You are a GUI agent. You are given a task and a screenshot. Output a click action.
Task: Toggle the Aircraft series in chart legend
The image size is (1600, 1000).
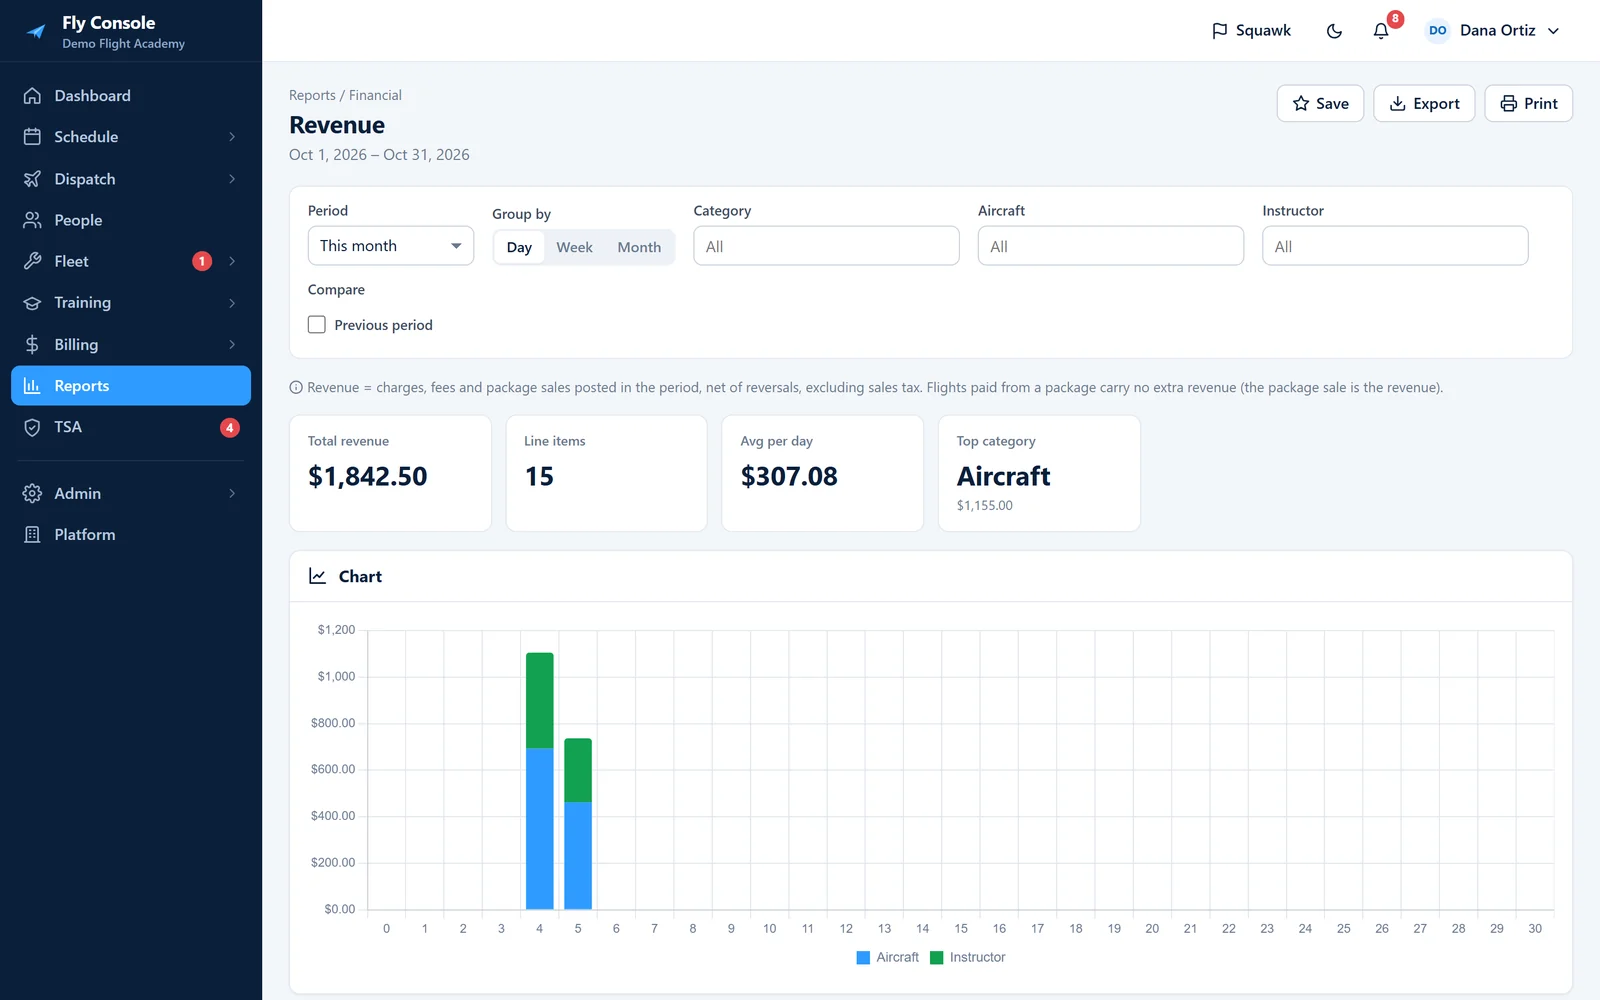[x=887, y=957]
